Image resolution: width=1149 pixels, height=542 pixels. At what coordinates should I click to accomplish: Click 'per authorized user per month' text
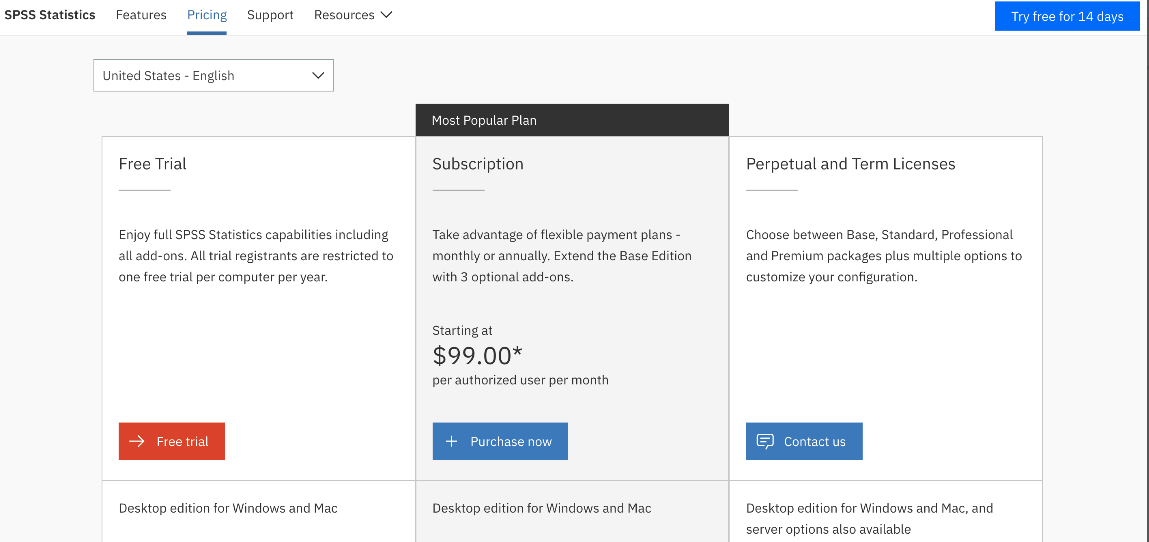click(x=520, y=380)
